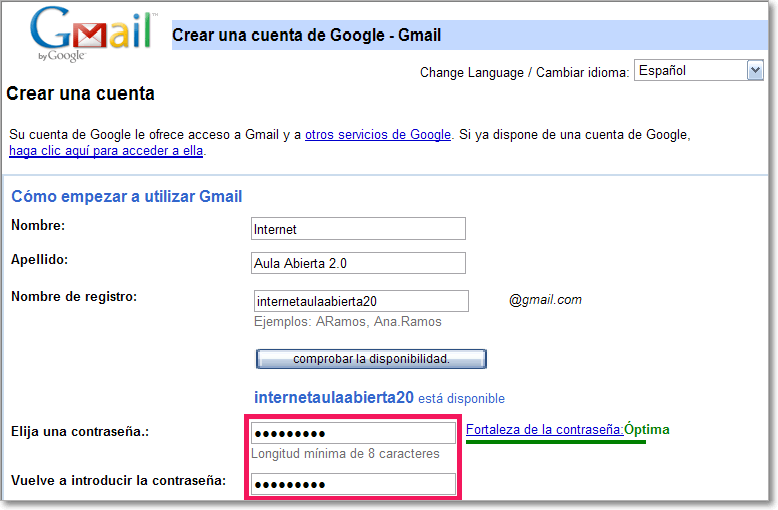Screen dimensions: 778x510
Task: Click the 'Óptima' strength rating text
Action: pyautogui.click(x=647, y=429)
